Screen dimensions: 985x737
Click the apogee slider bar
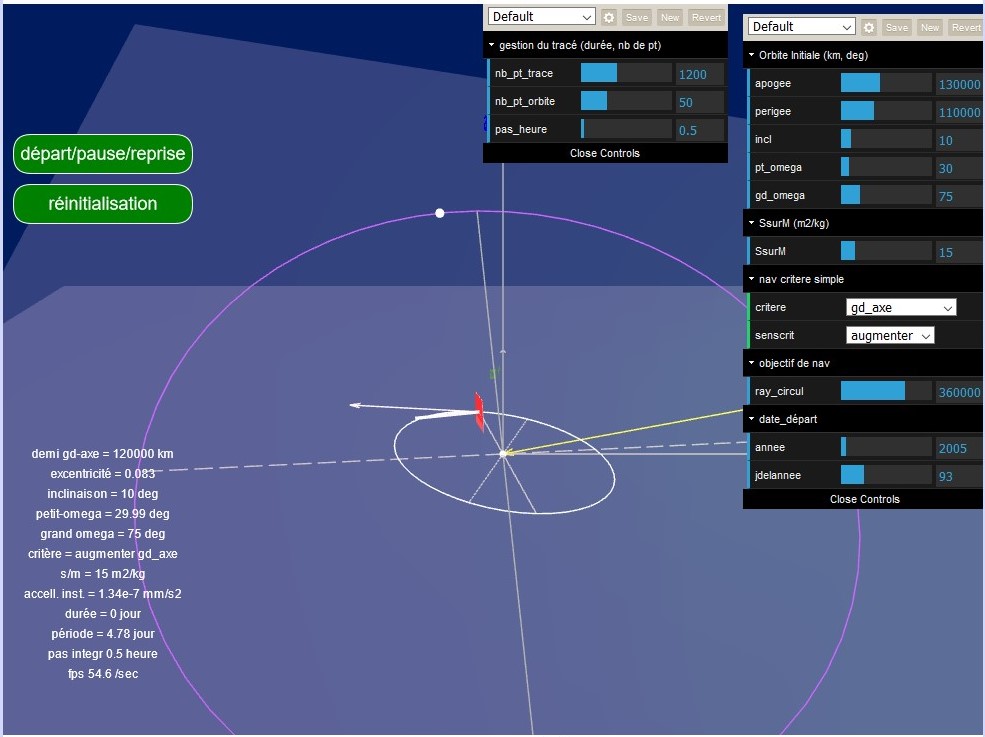(886, 83)
